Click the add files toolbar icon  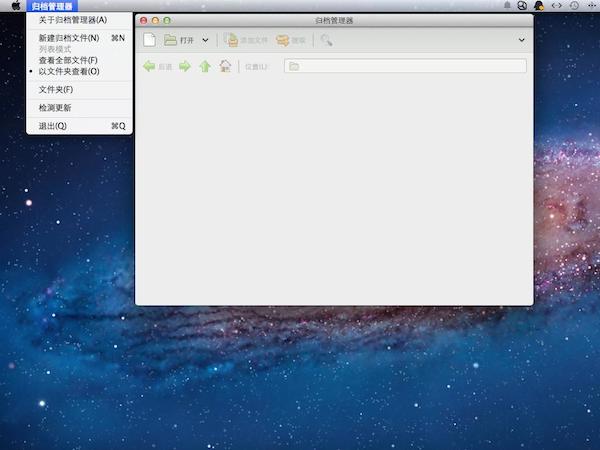click(232, 40)
